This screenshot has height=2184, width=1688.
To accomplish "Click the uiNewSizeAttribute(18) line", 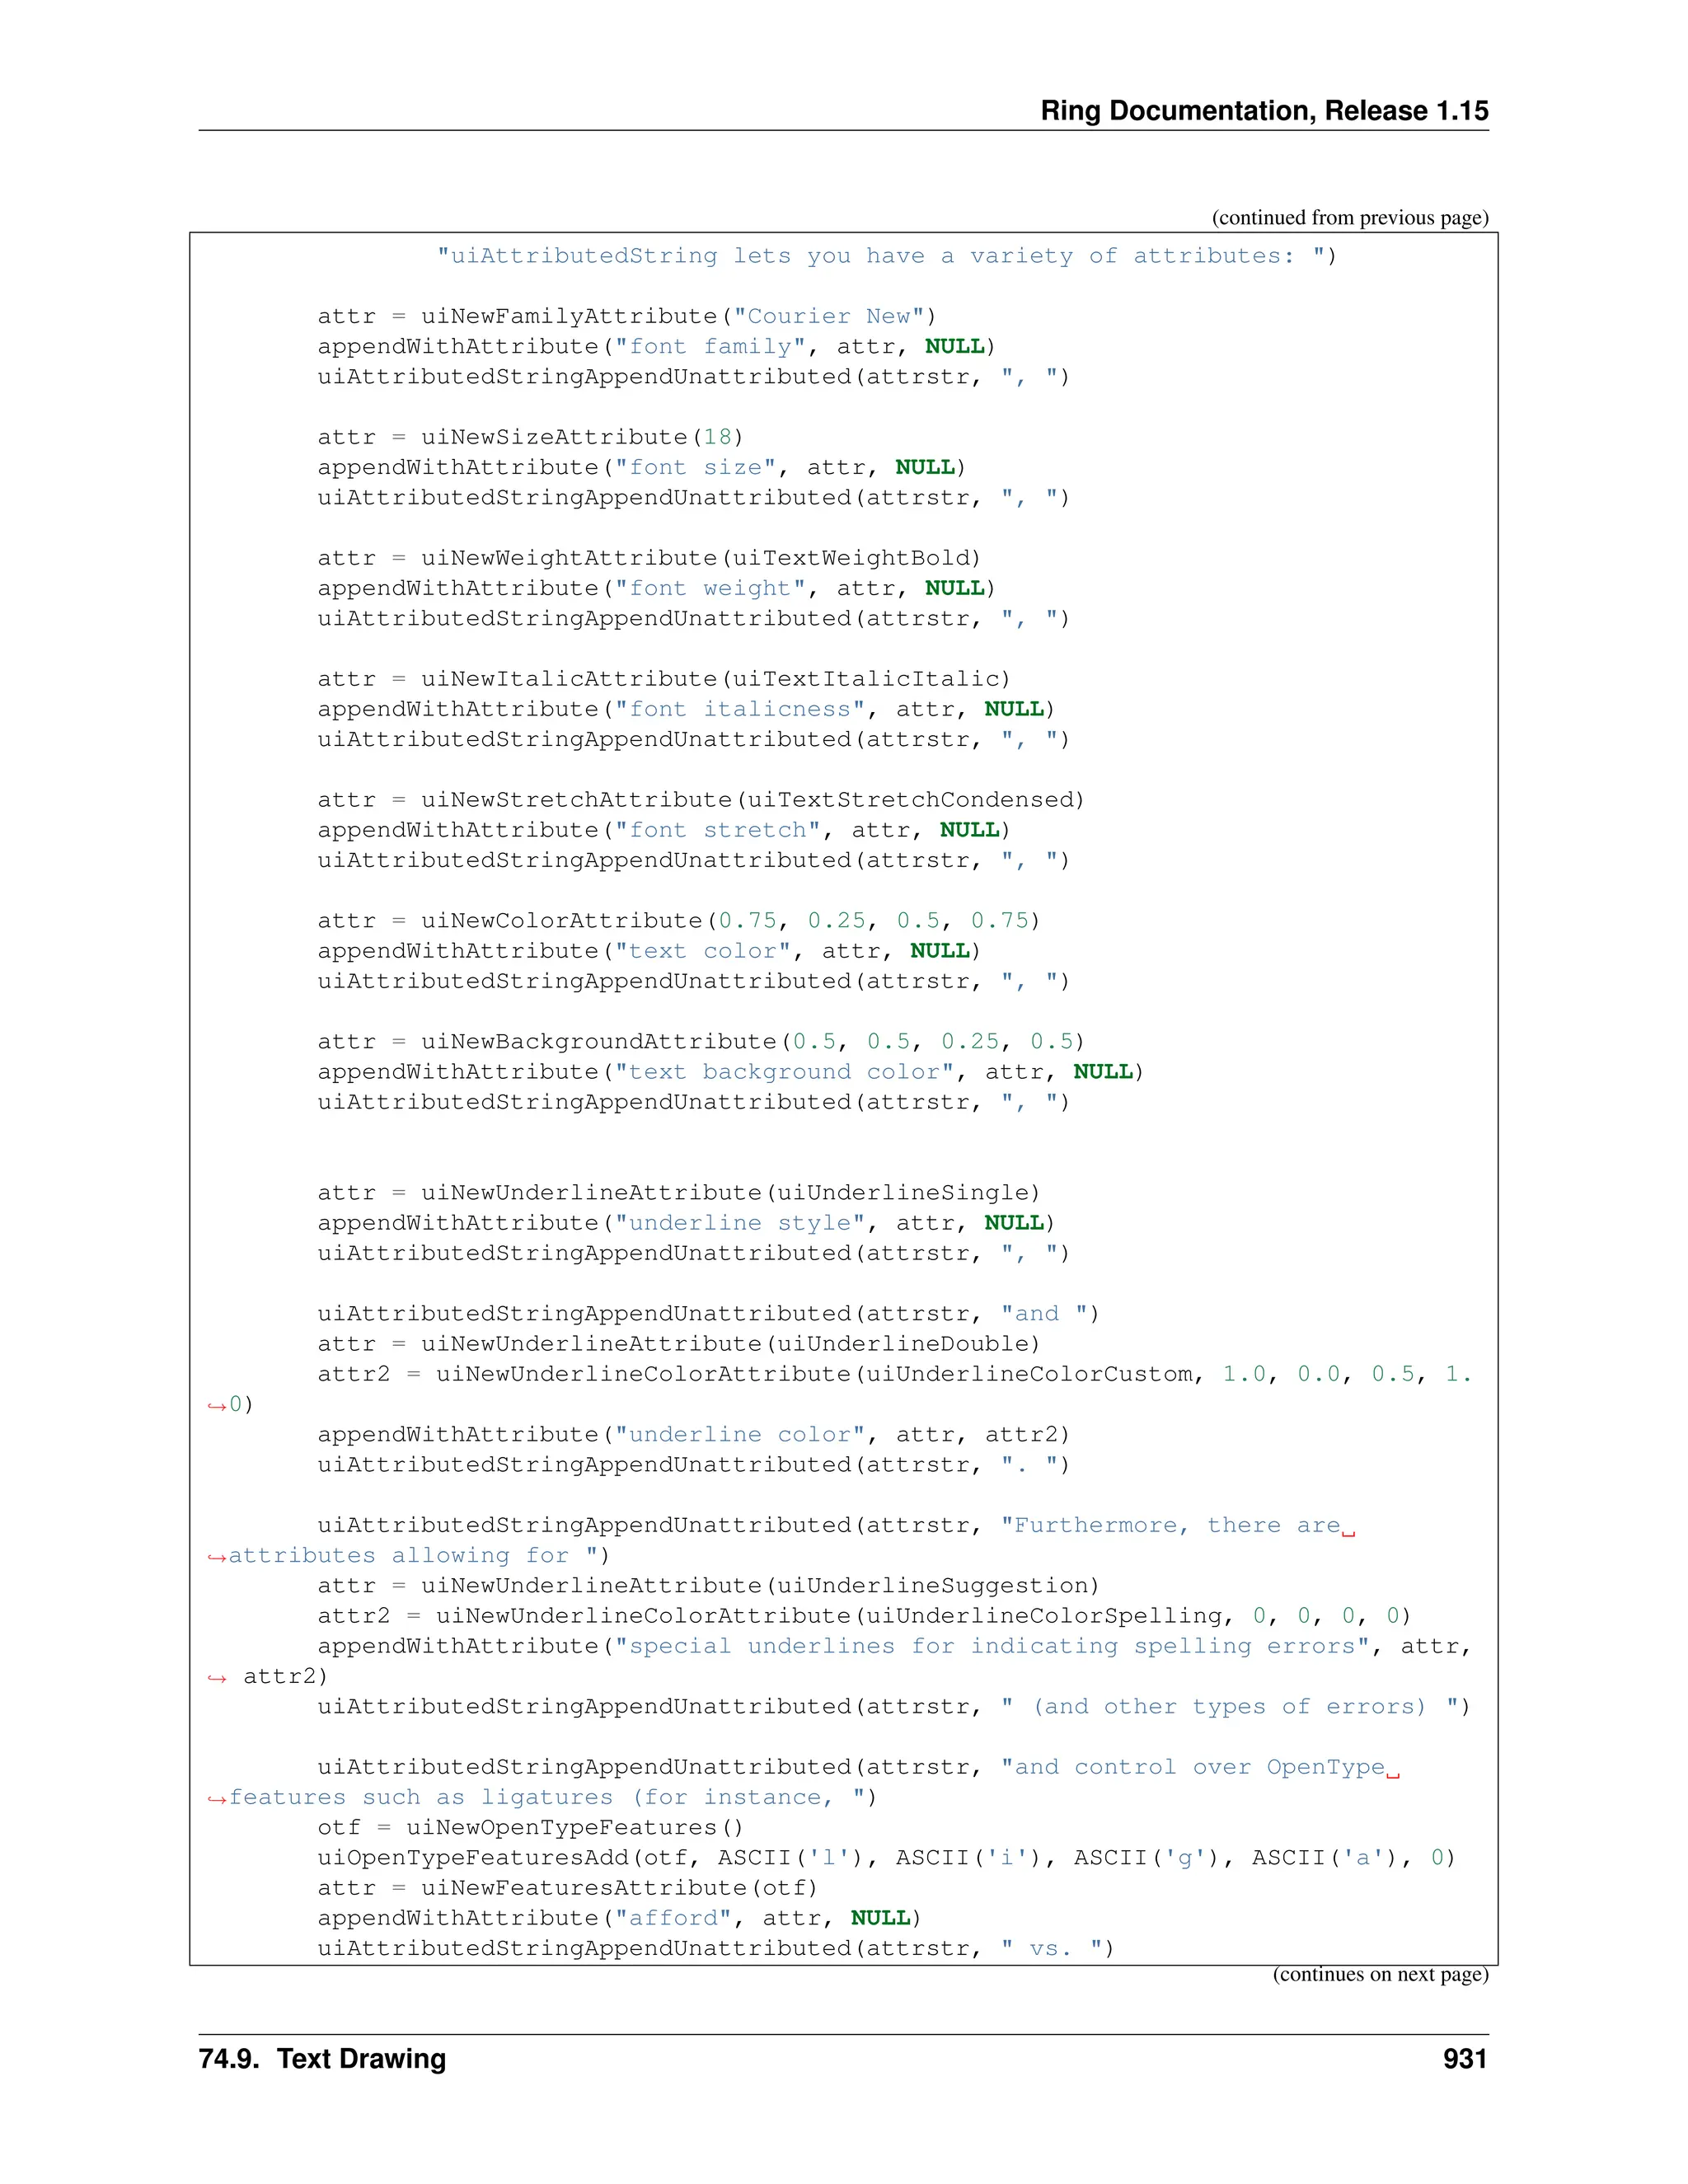I will point(530,438).
